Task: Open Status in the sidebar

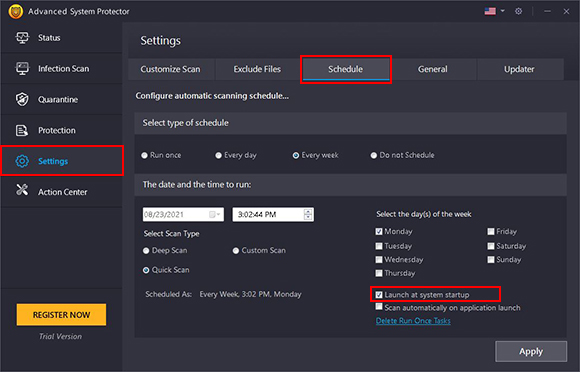Action: [61, 38]
